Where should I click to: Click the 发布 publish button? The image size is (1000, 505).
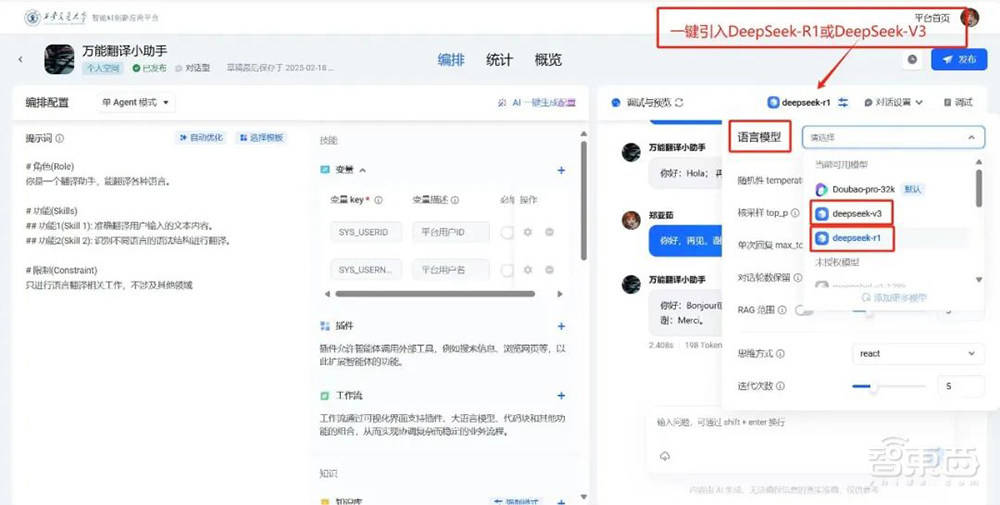click(x=959, y=59)
